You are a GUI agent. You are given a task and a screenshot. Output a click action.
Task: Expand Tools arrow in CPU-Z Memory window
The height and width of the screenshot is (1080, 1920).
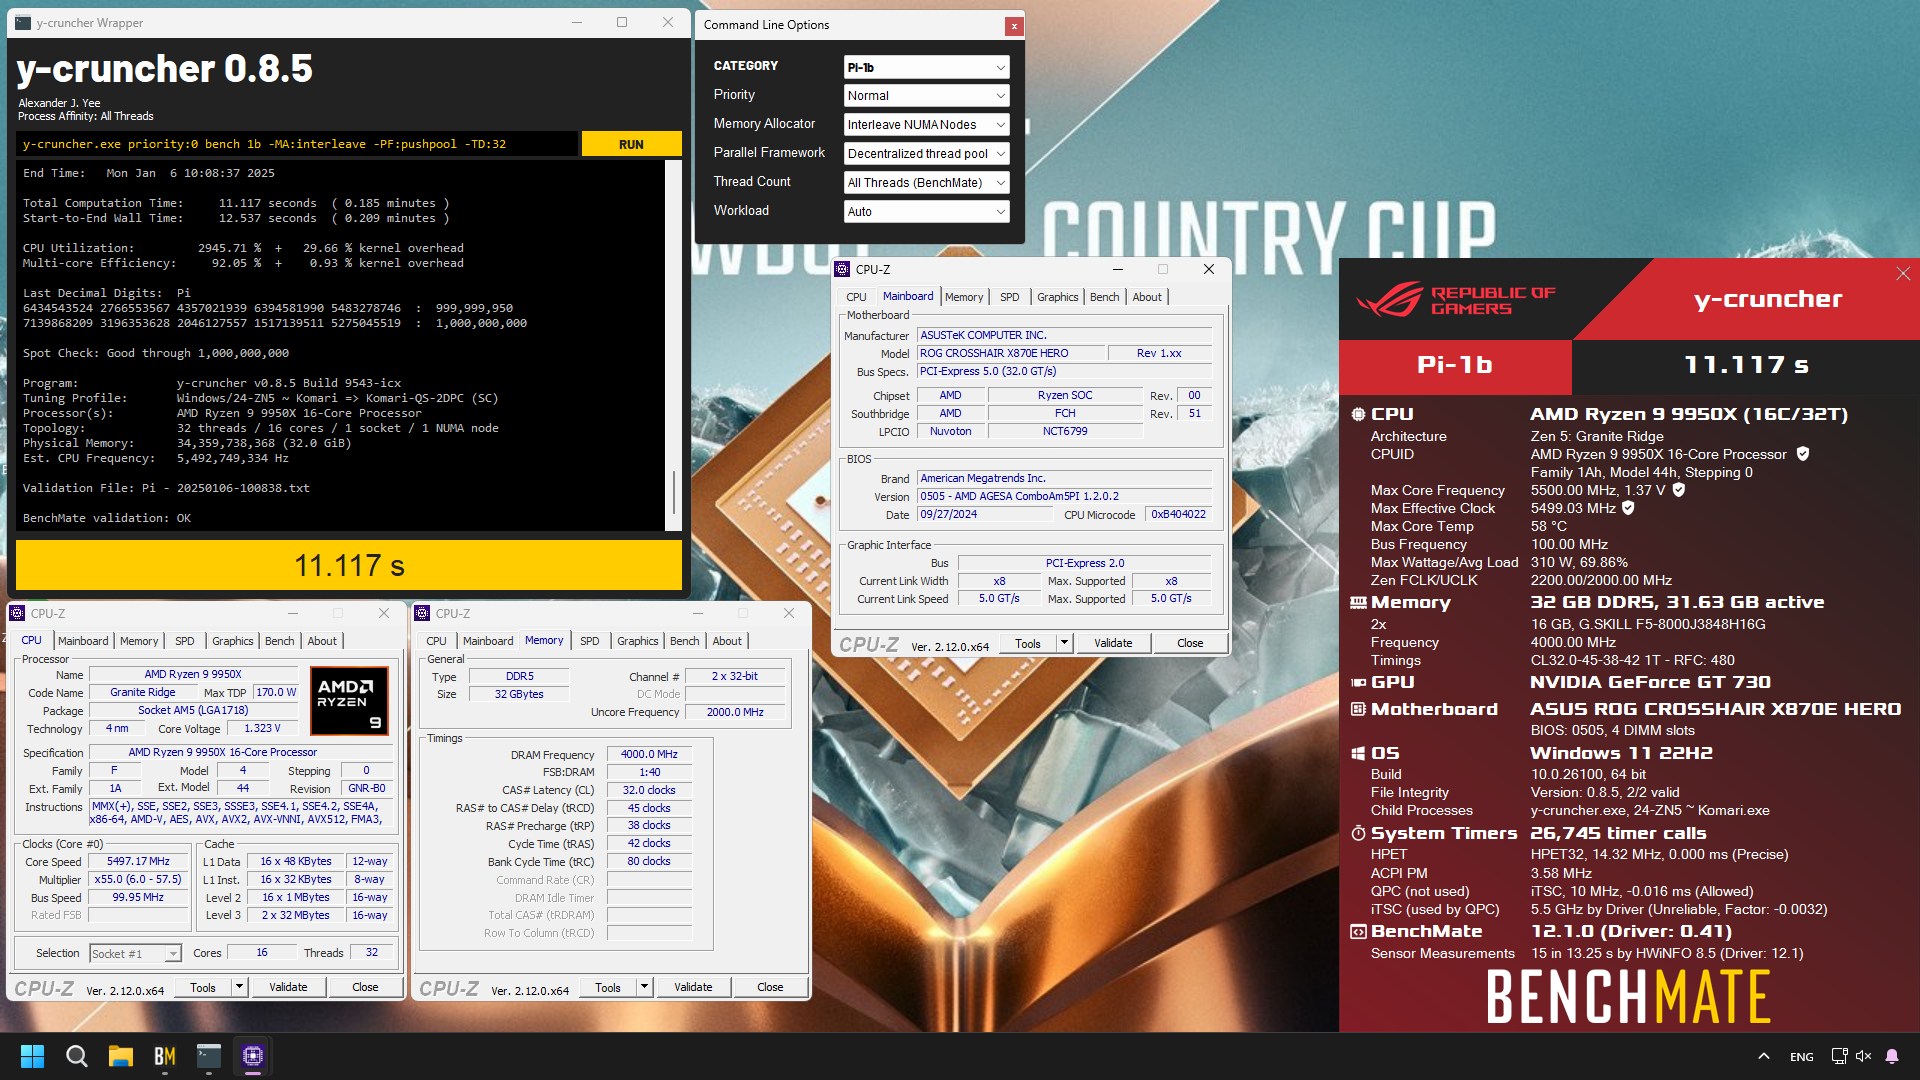click(x=644, y=987)
